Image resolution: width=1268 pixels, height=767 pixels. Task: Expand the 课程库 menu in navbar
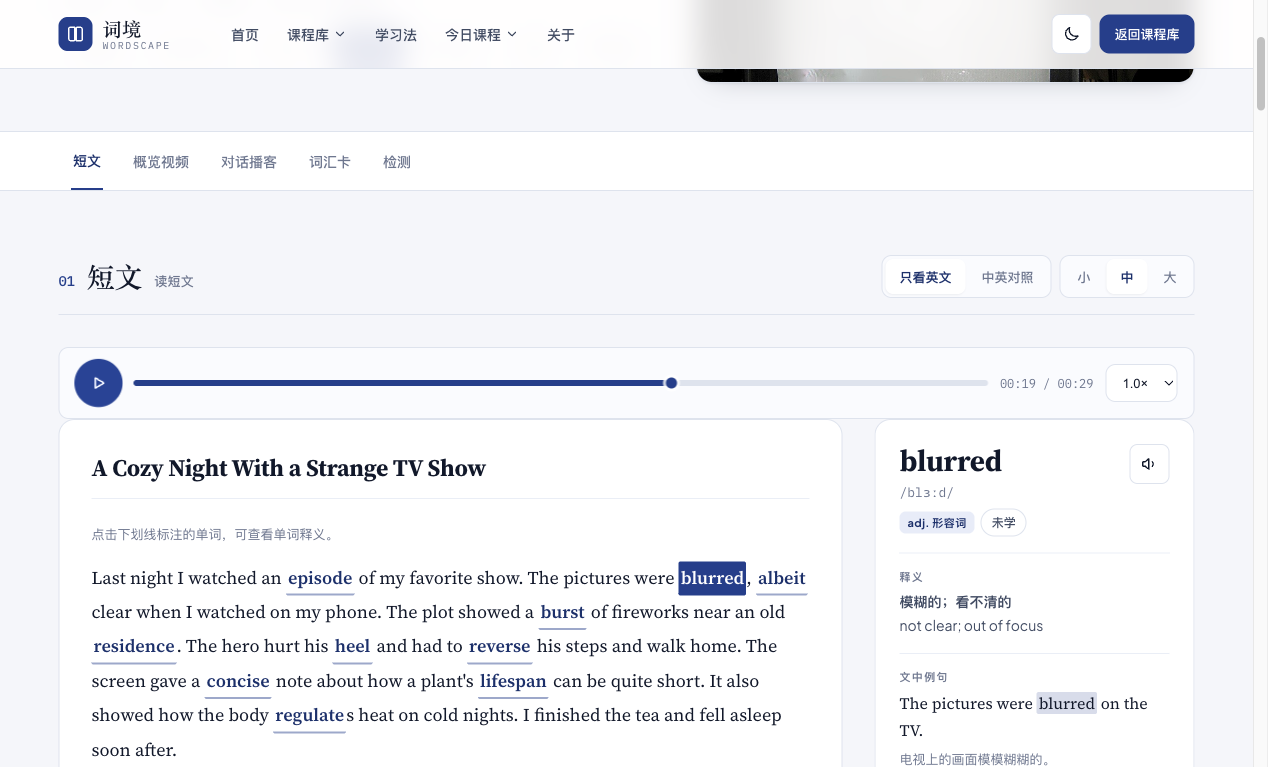[x=316, y=34]
